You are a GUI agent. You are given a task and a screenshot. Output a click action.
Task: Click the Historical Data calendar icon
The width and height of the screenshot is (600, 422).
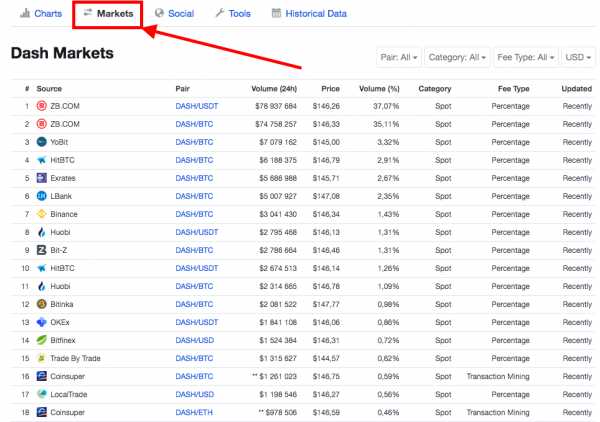click(x=276, y=13)
